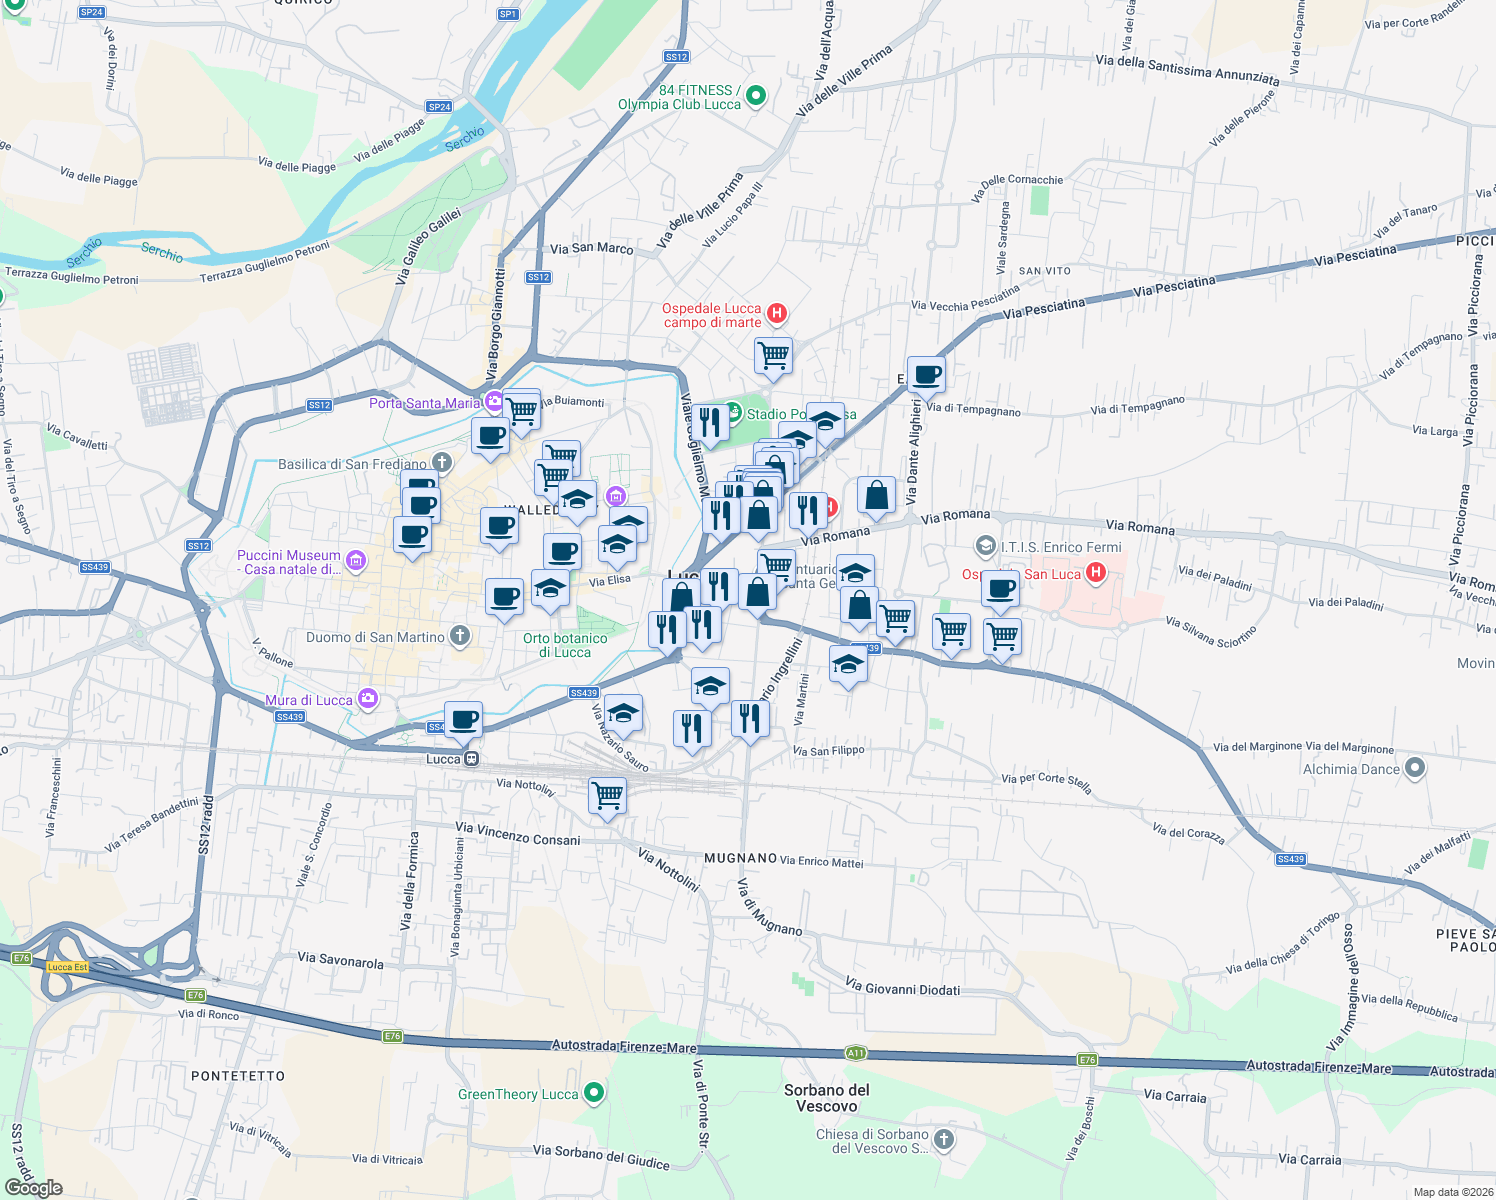
Task: Click the museum marker for Porta Santa Maria
Action: (x=491, y=399)
